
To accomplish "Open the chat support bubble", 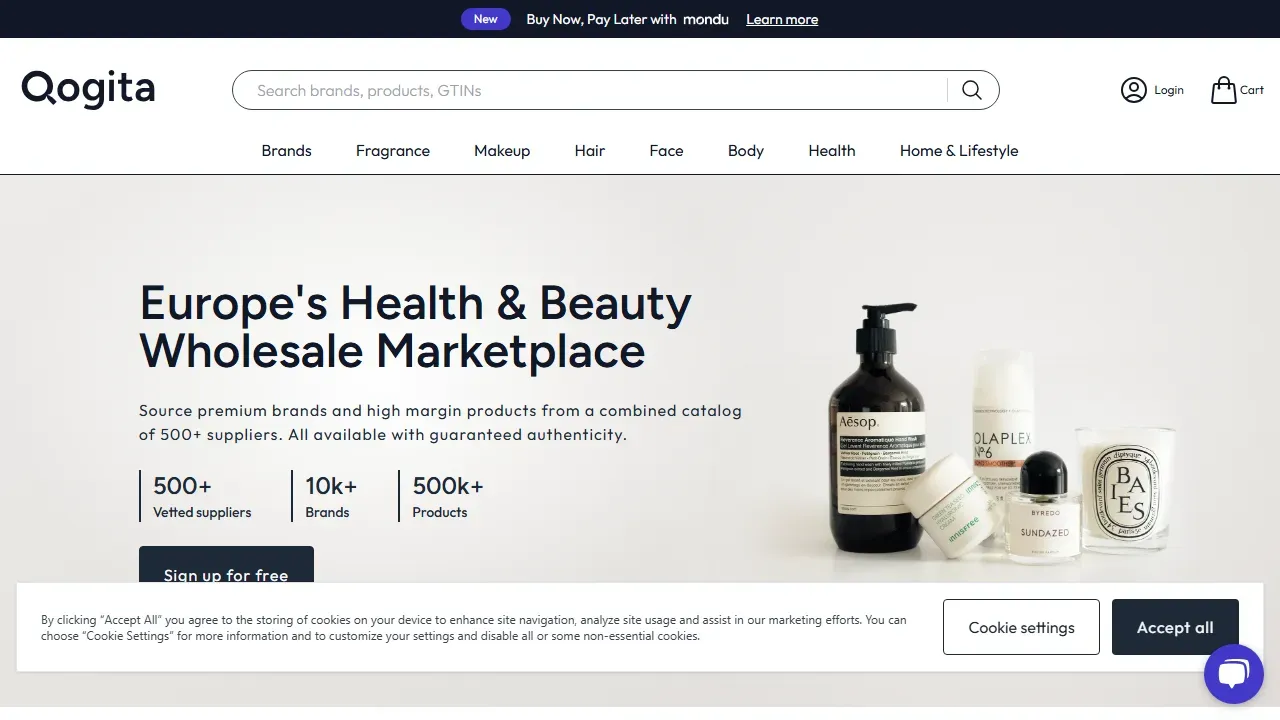I will click(1233, 673).
